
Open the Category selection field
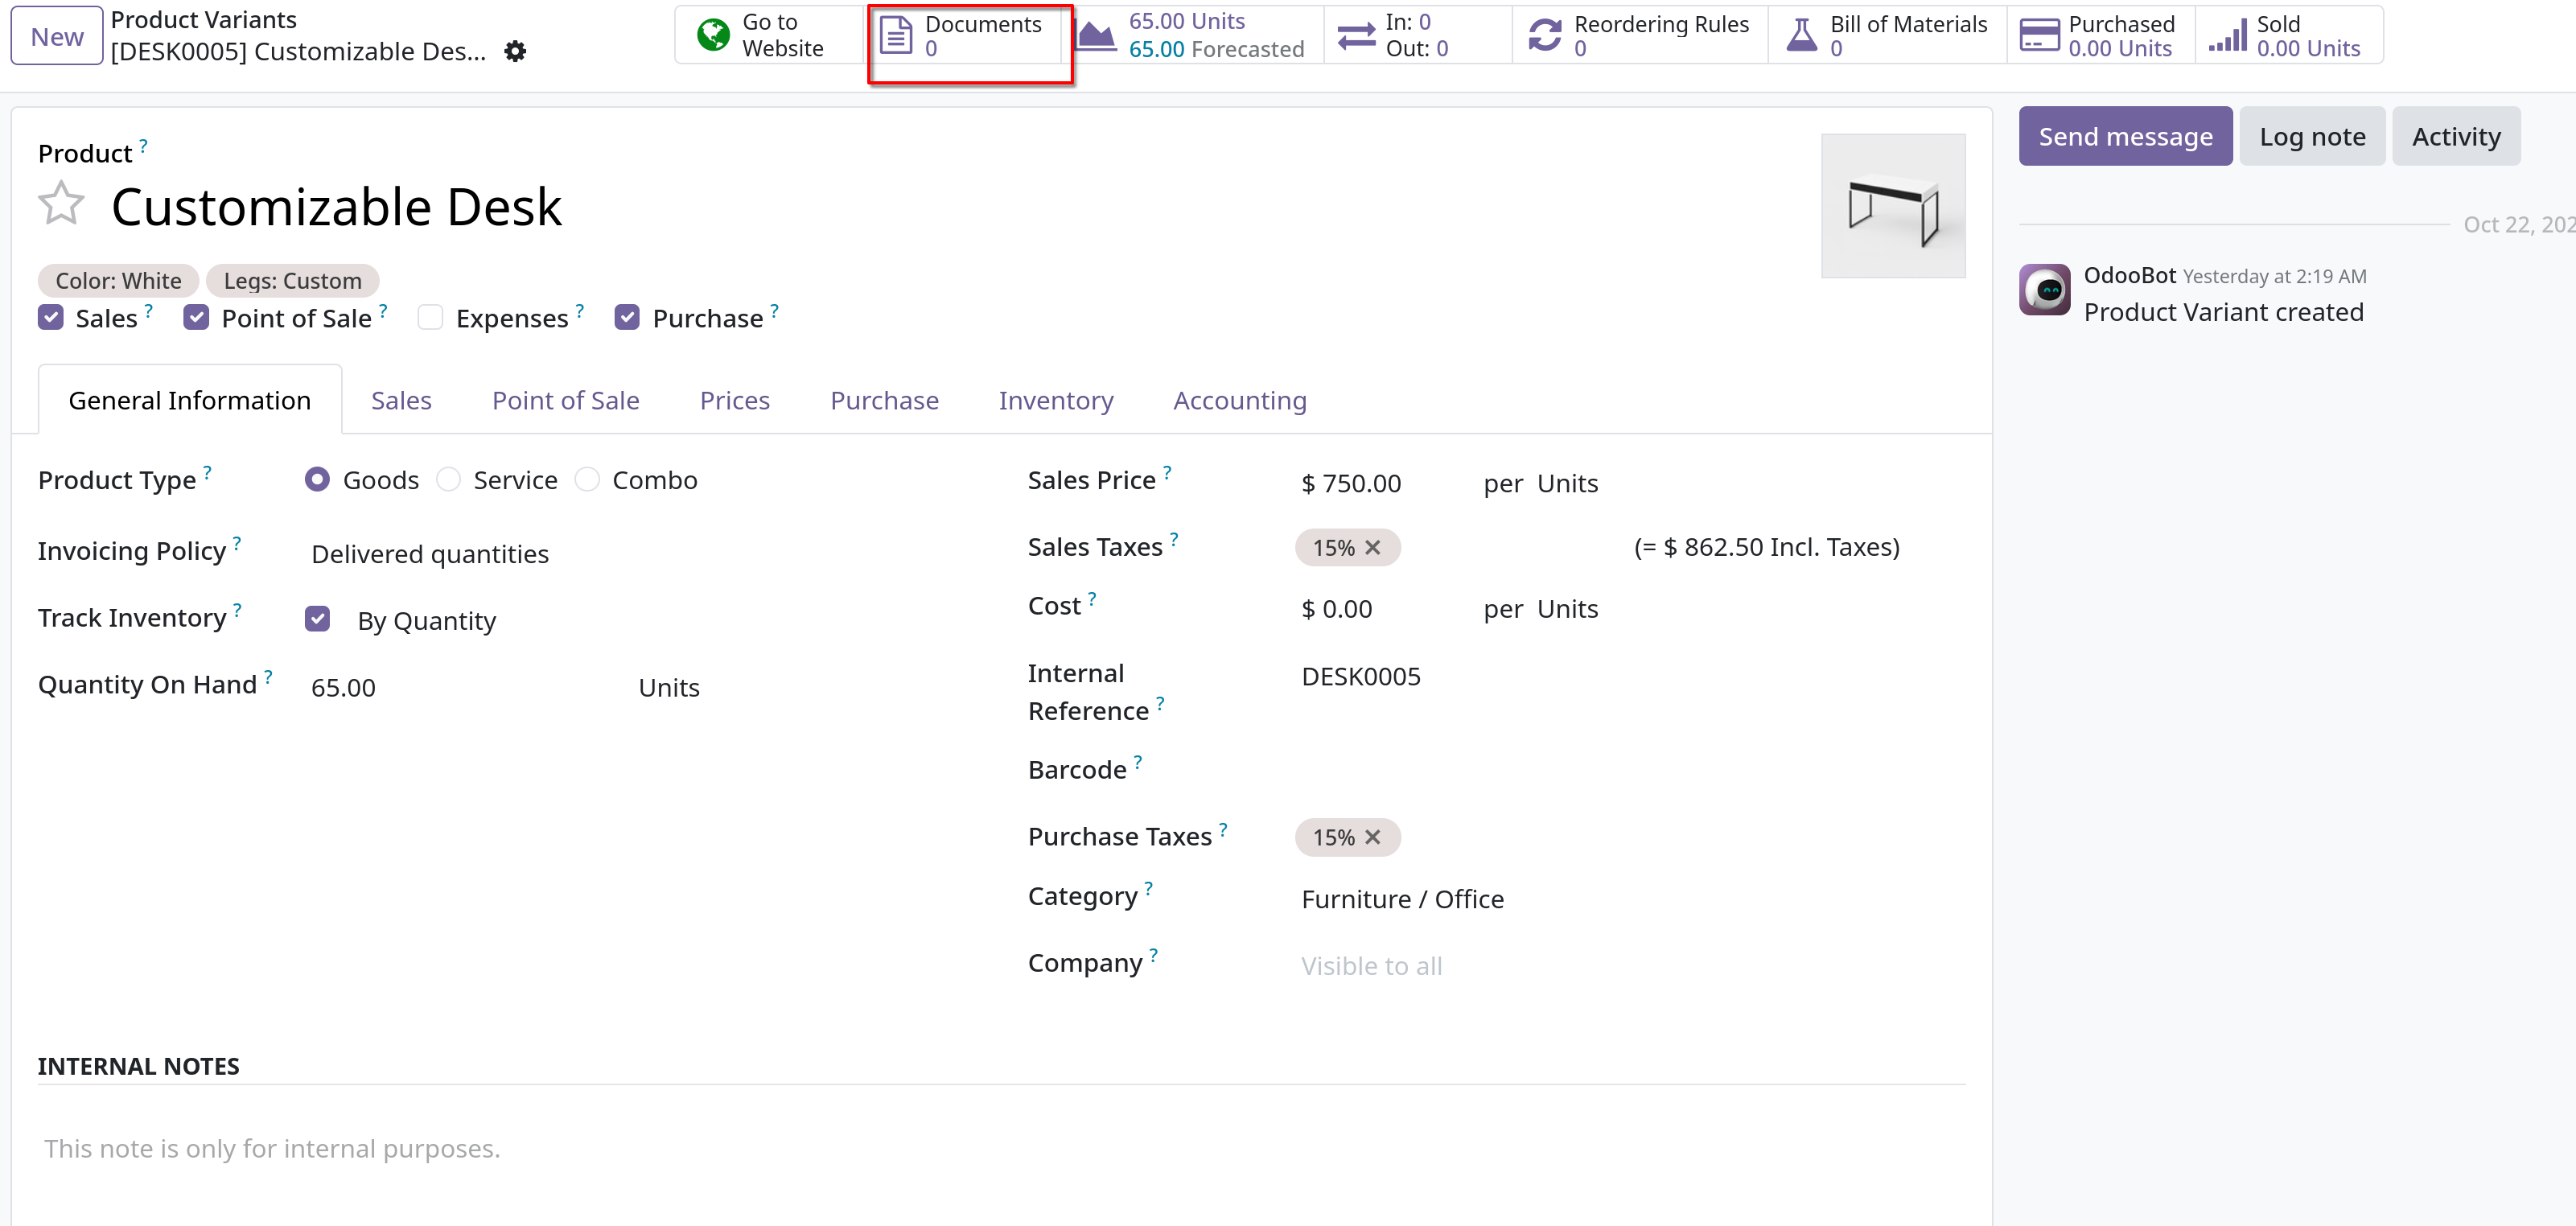(x=1630, y=899)
